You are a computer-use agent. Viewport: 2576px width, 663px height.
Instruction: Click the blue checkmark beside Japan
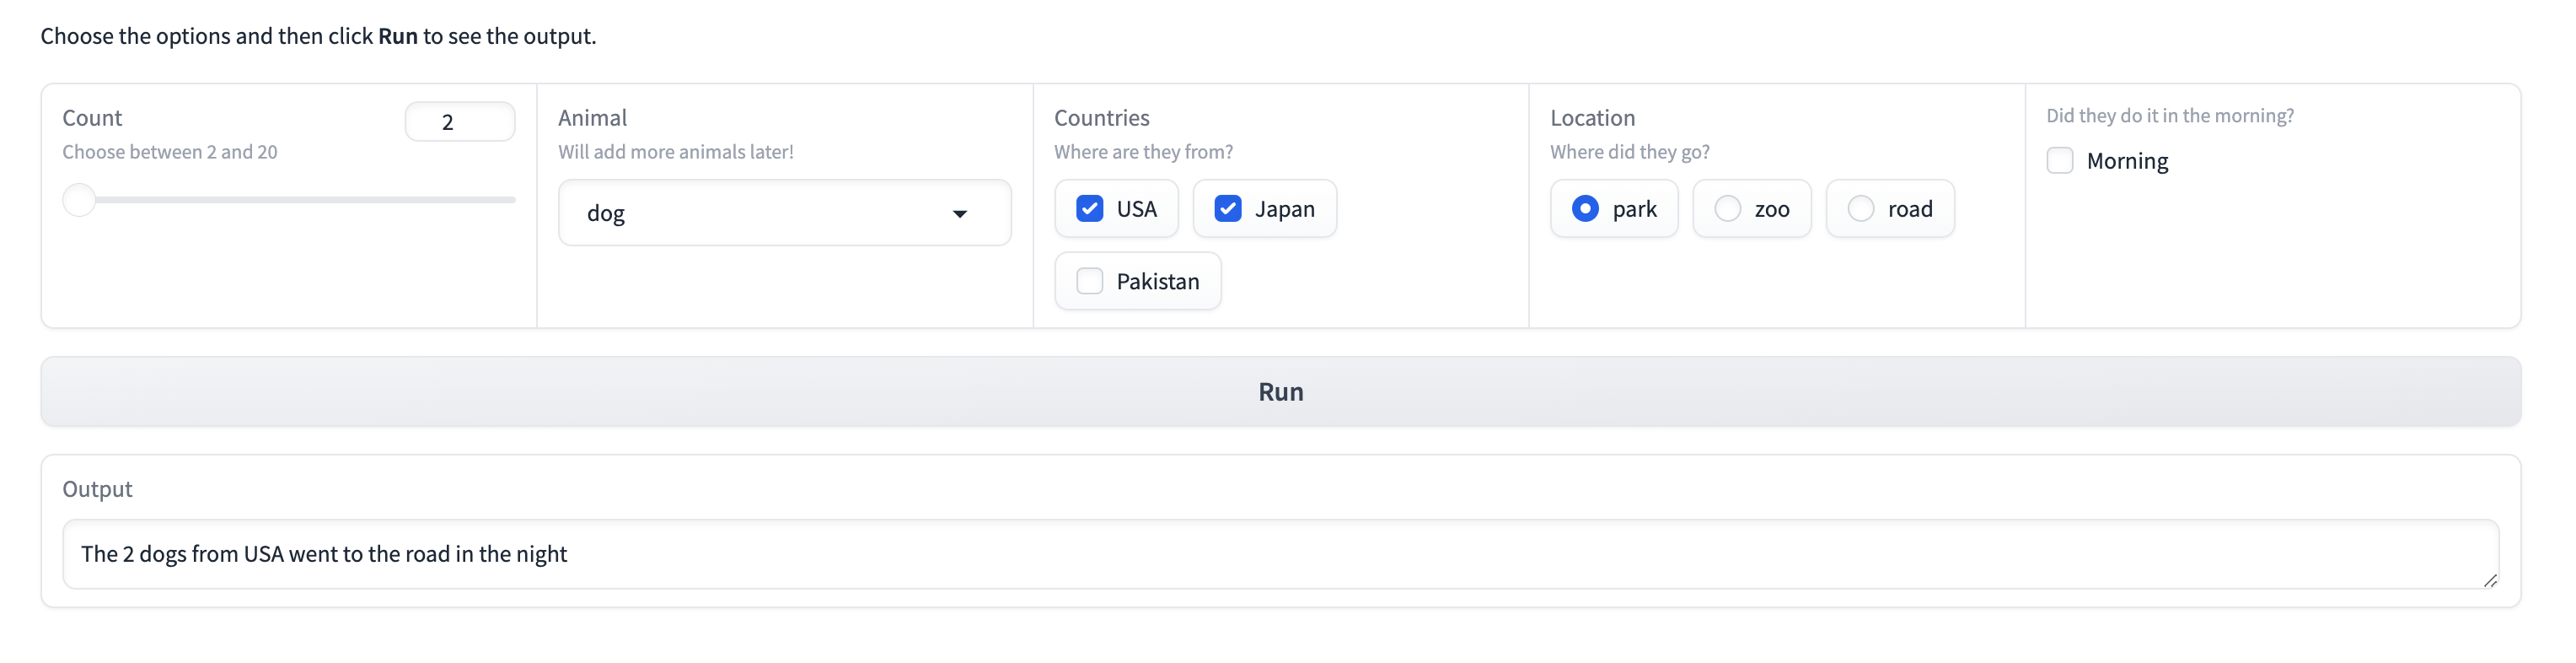1227,208
